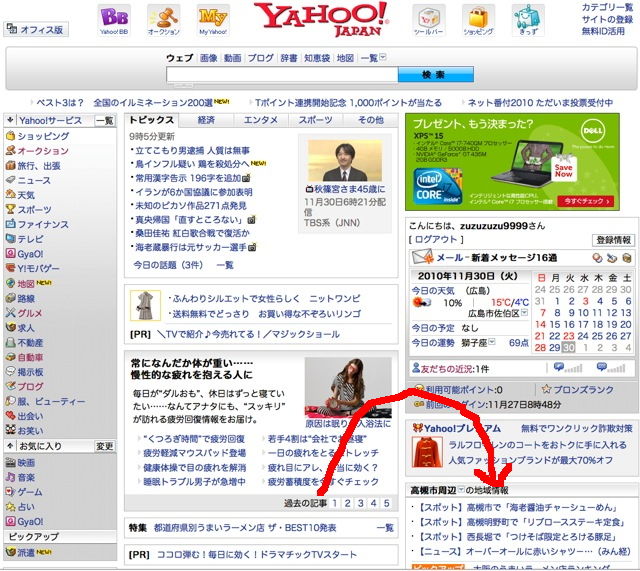
Task: Click the 路線 sidebar icon
Action: [x=10, y=298]
